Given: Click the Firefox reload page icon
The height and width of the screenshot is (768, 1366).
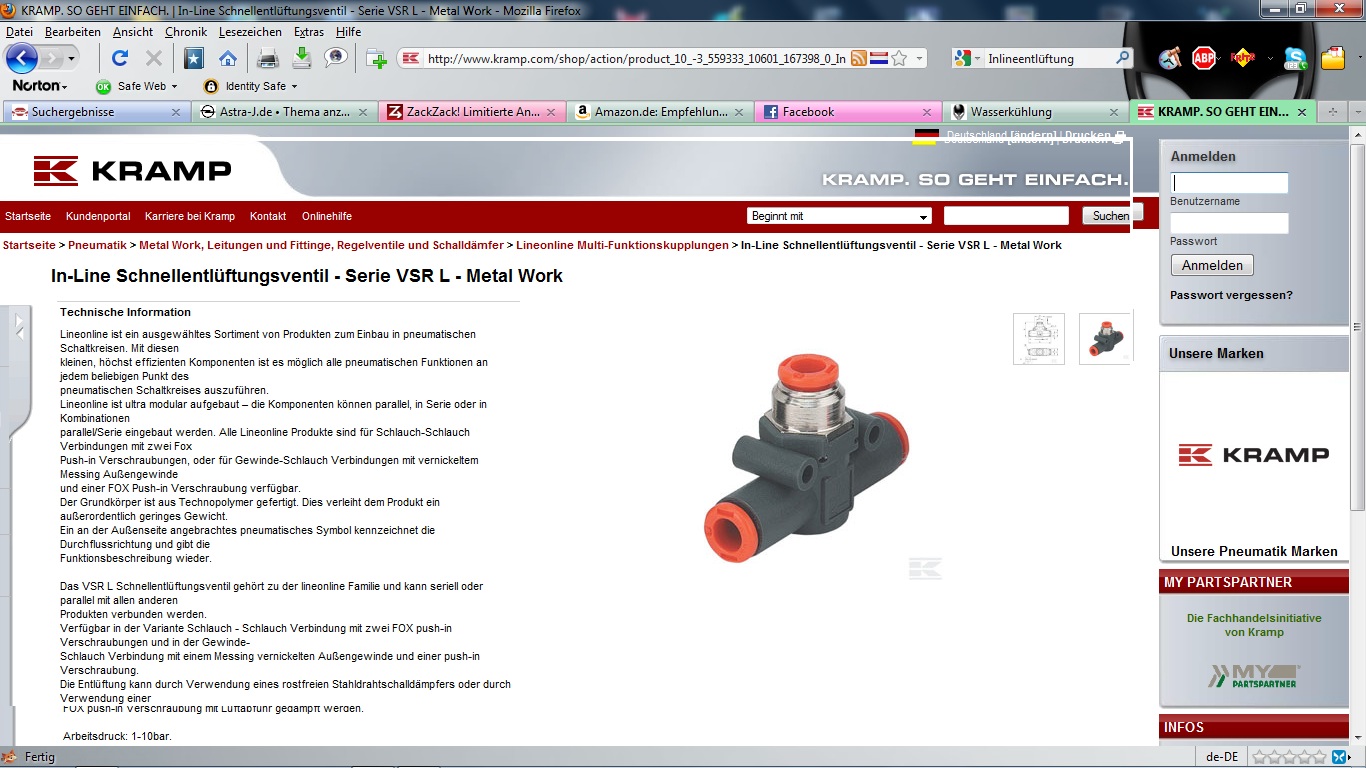Looking at the screenshot, I should (x=120, y=58).
